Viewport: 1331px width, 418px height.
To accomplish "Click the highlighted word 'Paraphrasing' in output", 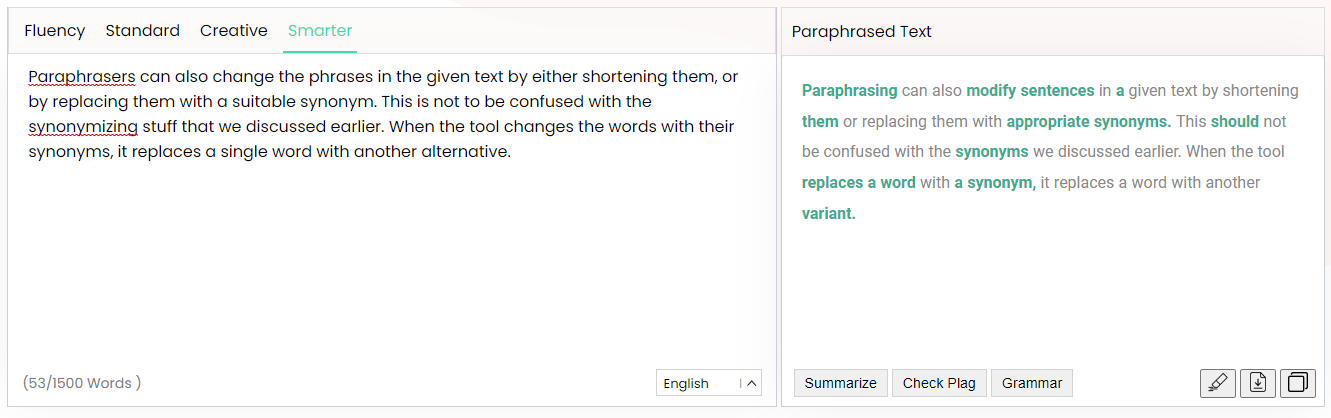I will pyautogui.click(x=850, y=91).
